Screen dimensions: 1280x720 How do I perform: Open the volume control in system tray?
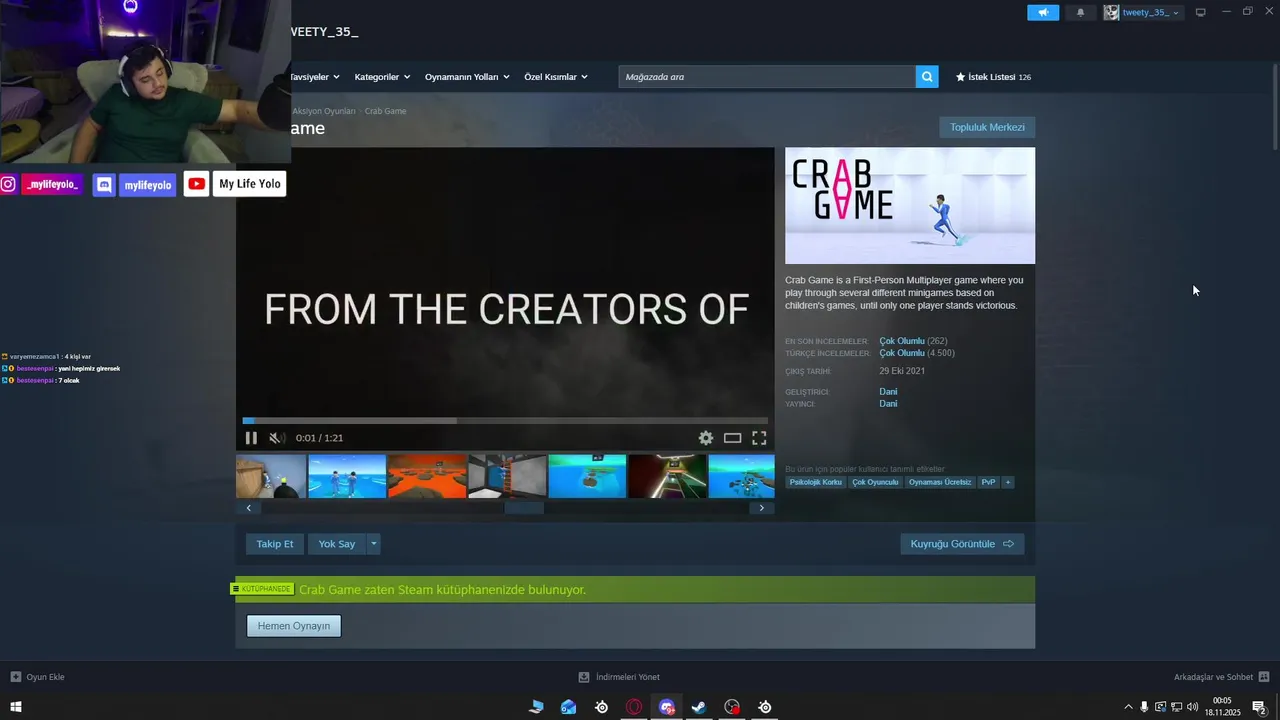tap(1192, 707)
